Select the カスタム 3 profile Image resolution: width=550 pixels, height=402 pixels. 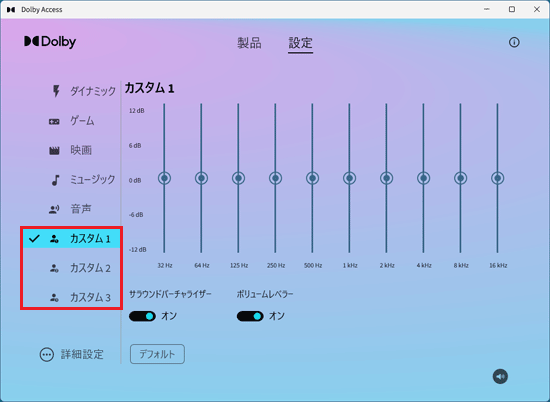(x=72, y=297)
